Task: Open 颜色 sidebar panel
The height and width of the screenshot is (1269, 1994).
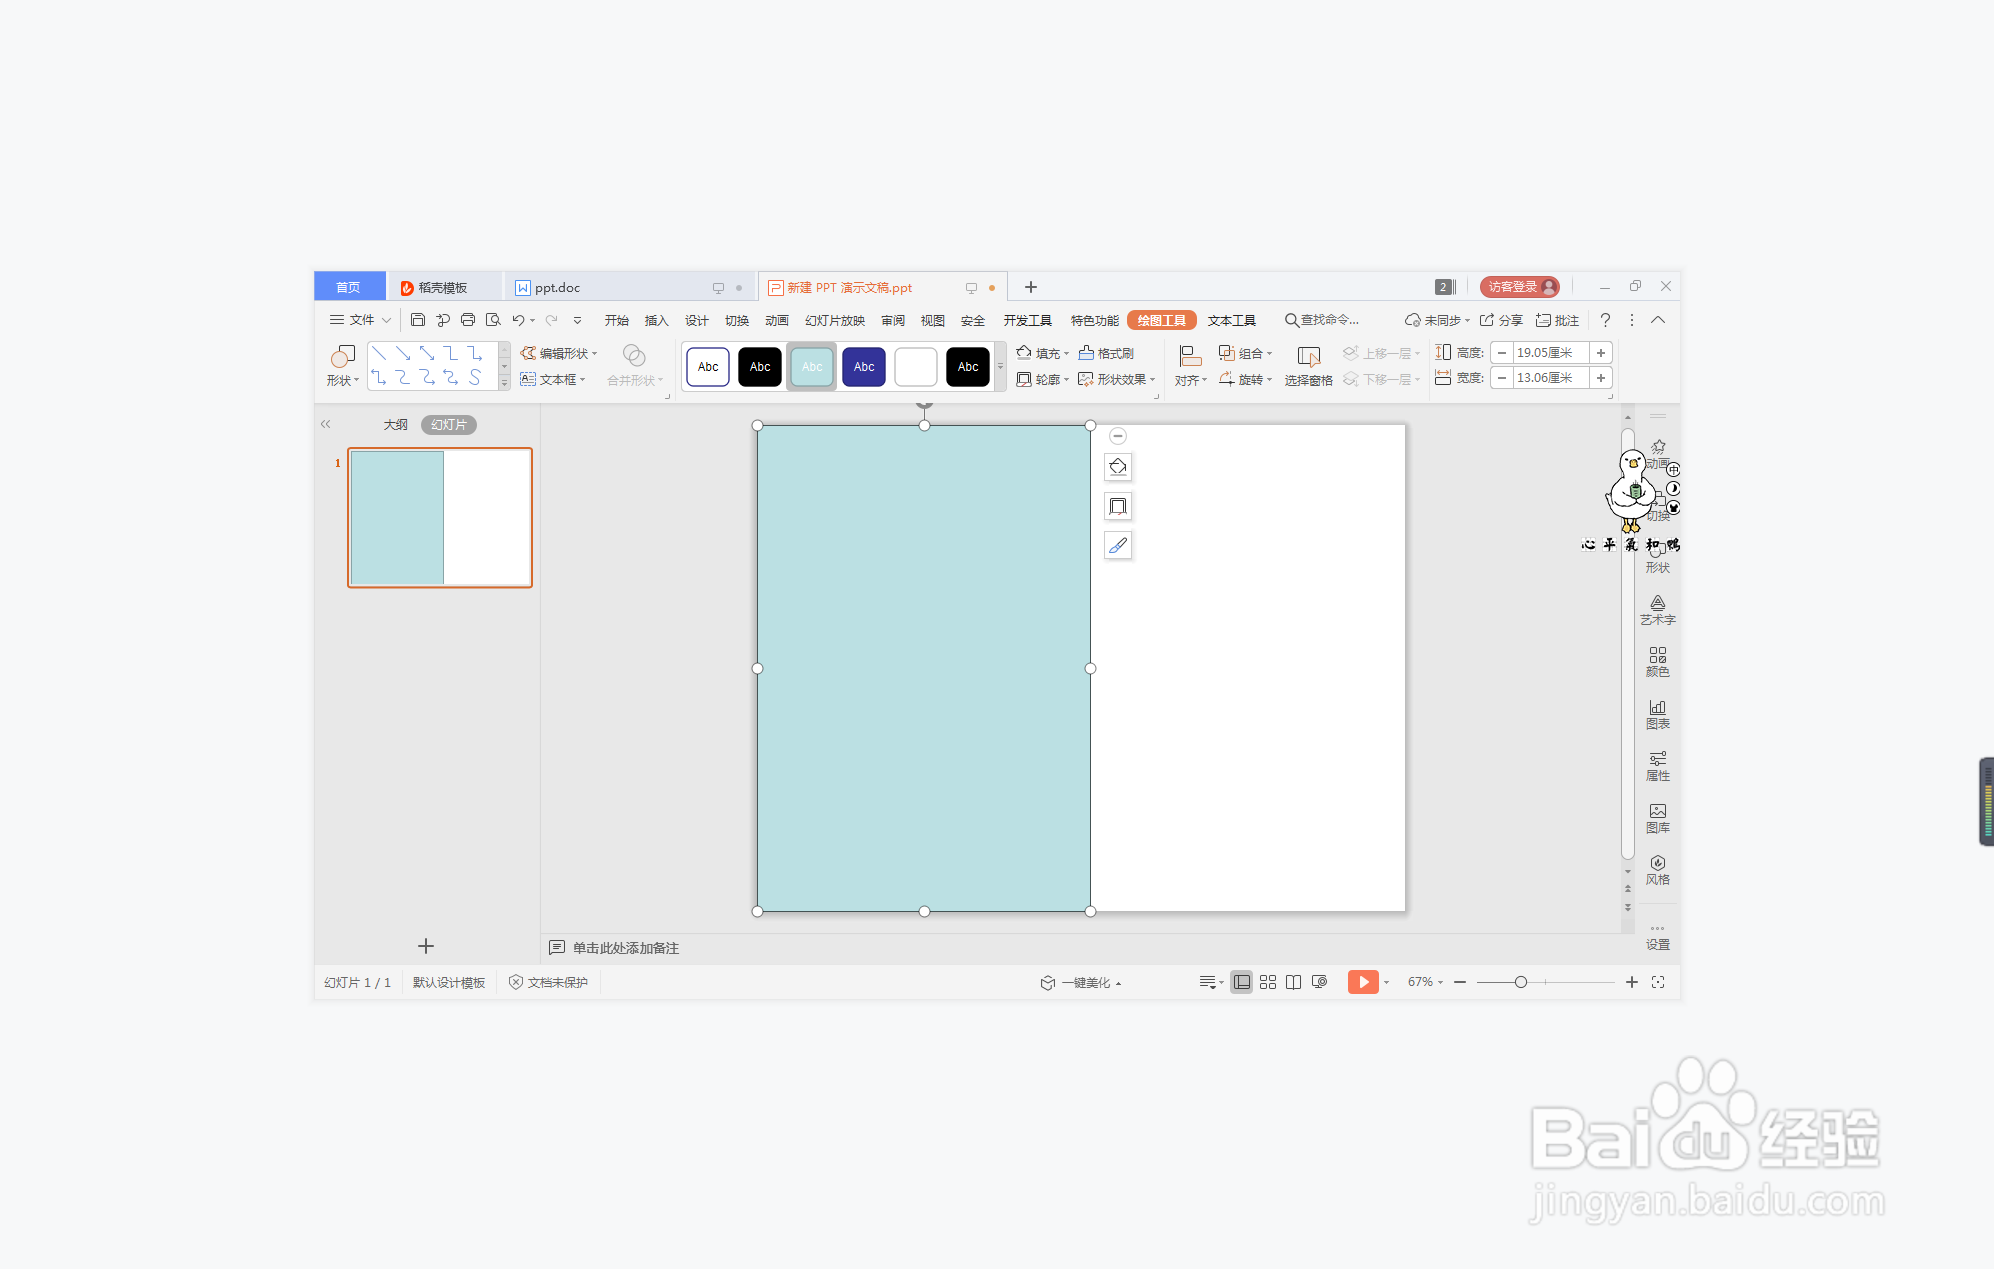Action: [1658, 662]
